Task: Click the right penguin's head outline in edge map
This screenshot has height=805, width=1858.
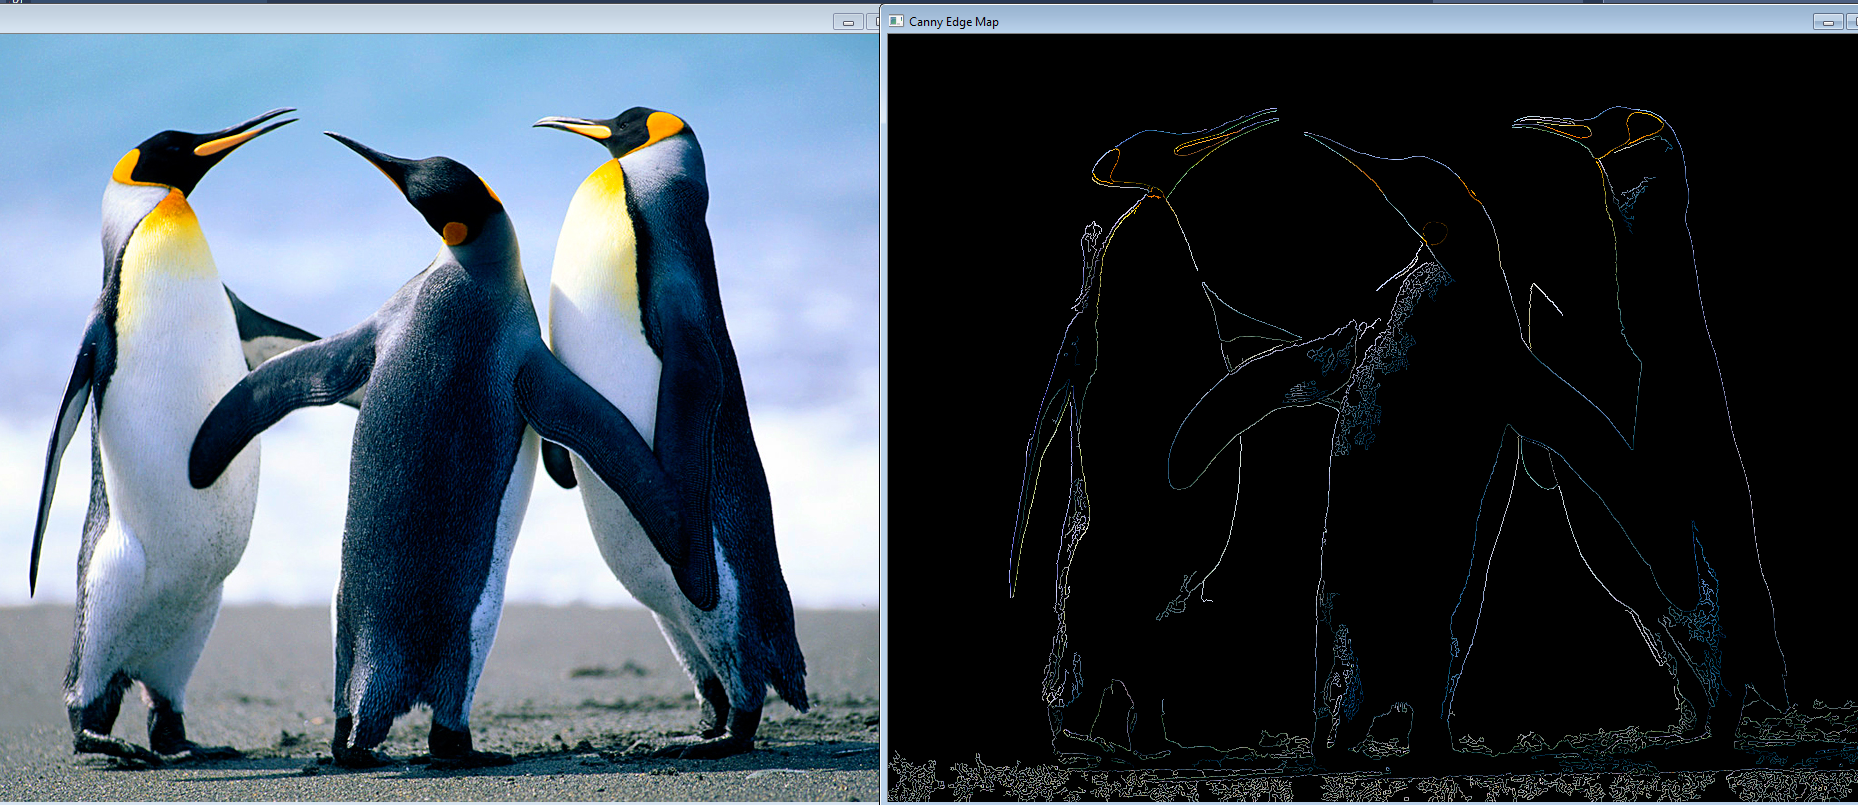Action: (x=1640, y=125)
